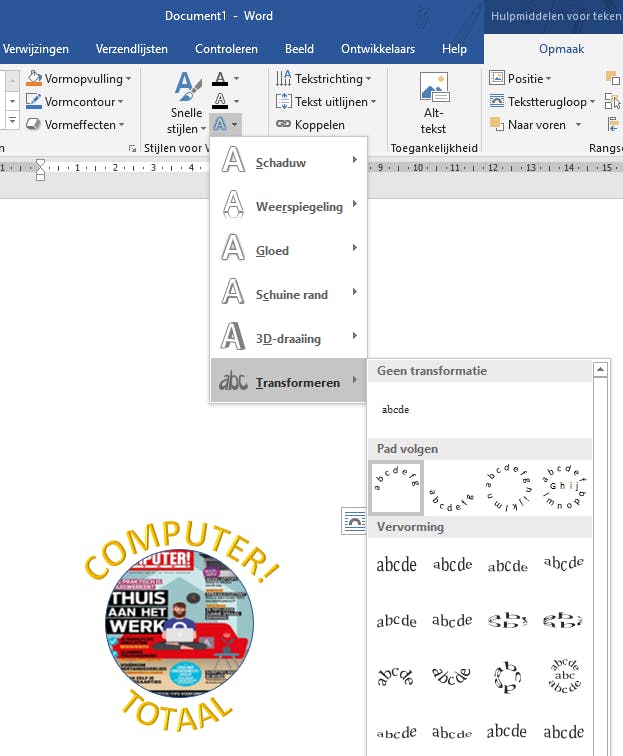
Task: Switch to the Beeld tab
Action: [x=299, y=49]
